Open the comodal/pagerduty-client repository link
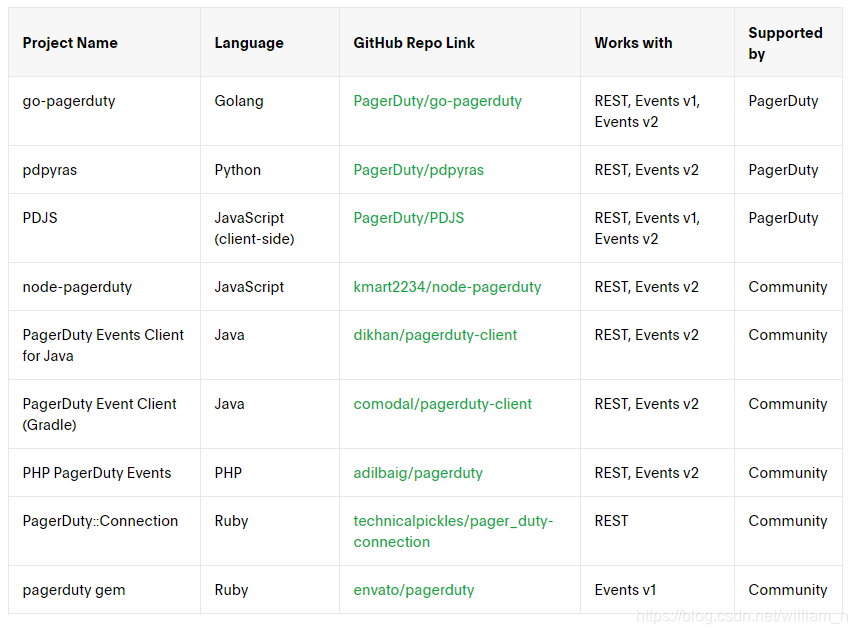Viewport: 857px width, 634px height. coord(442,404)
